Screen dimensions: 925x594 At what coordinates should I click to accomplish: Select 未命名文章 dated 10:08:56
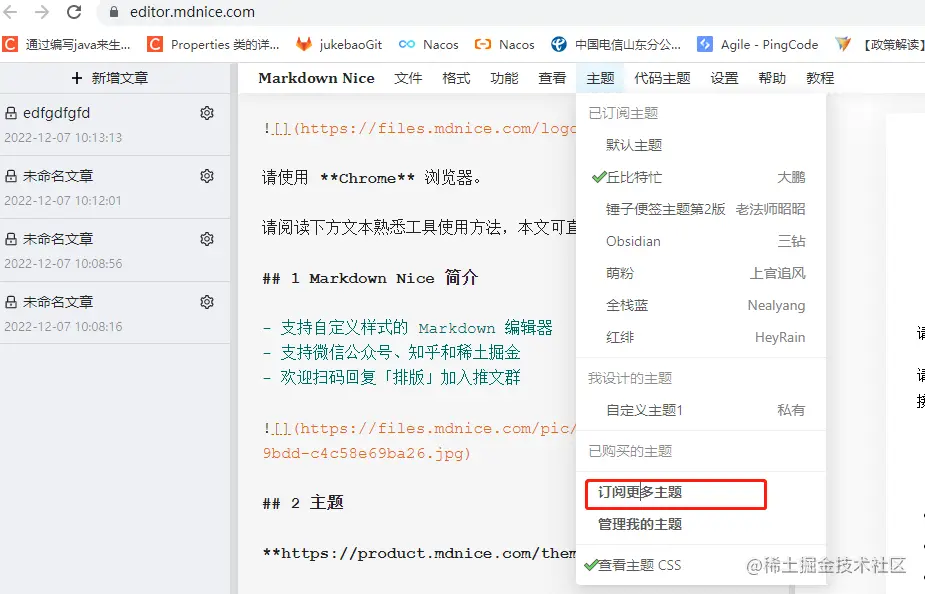pyautogui.click(x=115, y=251)
